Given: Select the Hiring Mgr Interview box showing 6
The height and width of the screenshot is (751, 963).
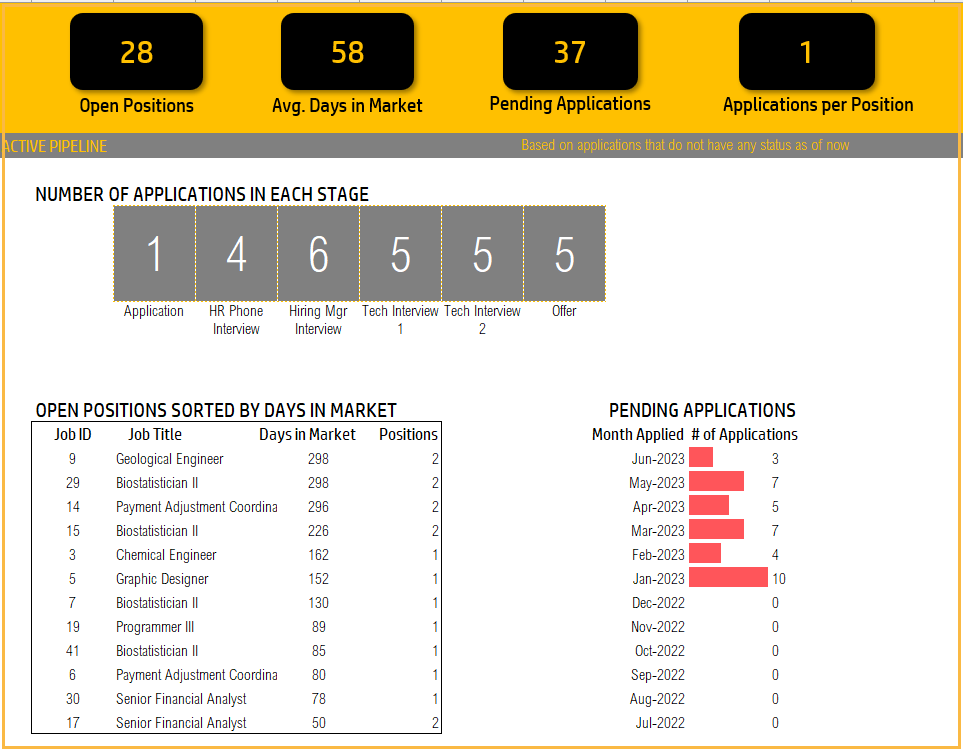Looking at the screenshot, I should [319, 254].
